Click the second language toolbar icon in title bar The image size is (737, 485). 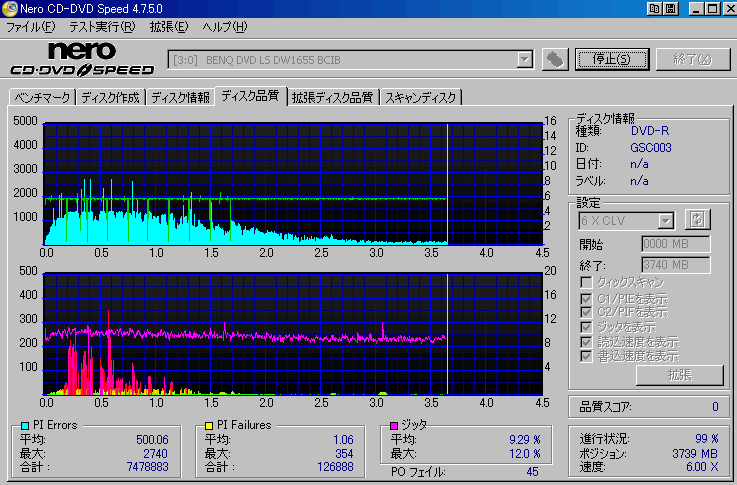[671, 8]
